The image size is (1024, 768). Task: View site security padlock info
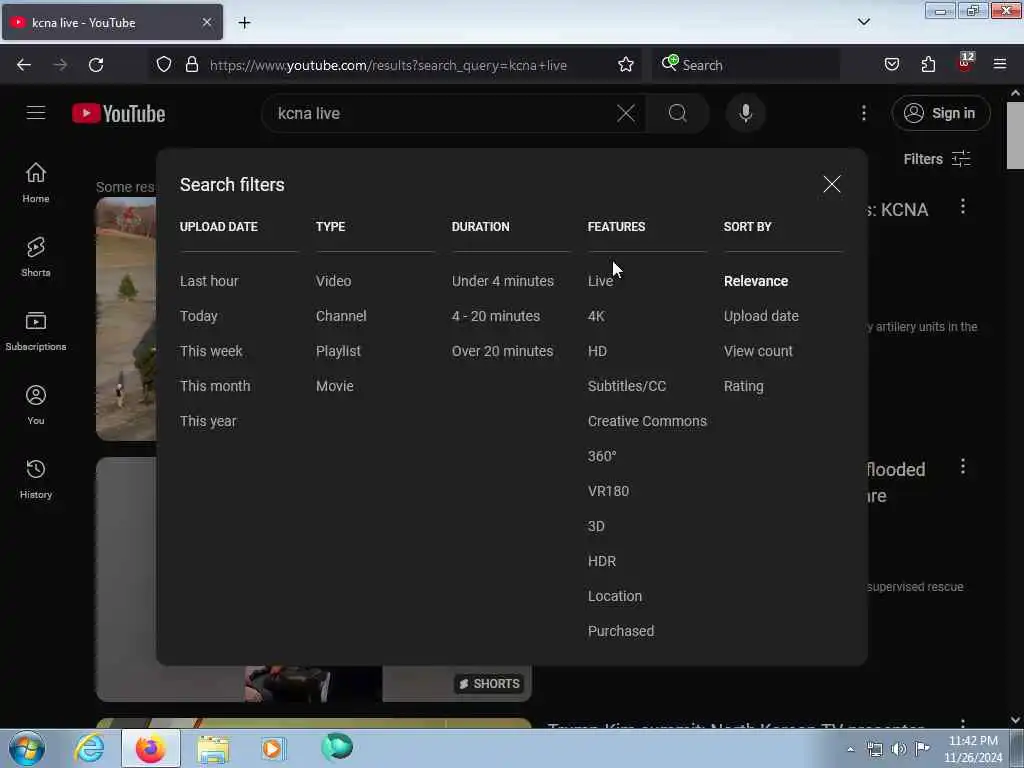[x=191, y=64]
